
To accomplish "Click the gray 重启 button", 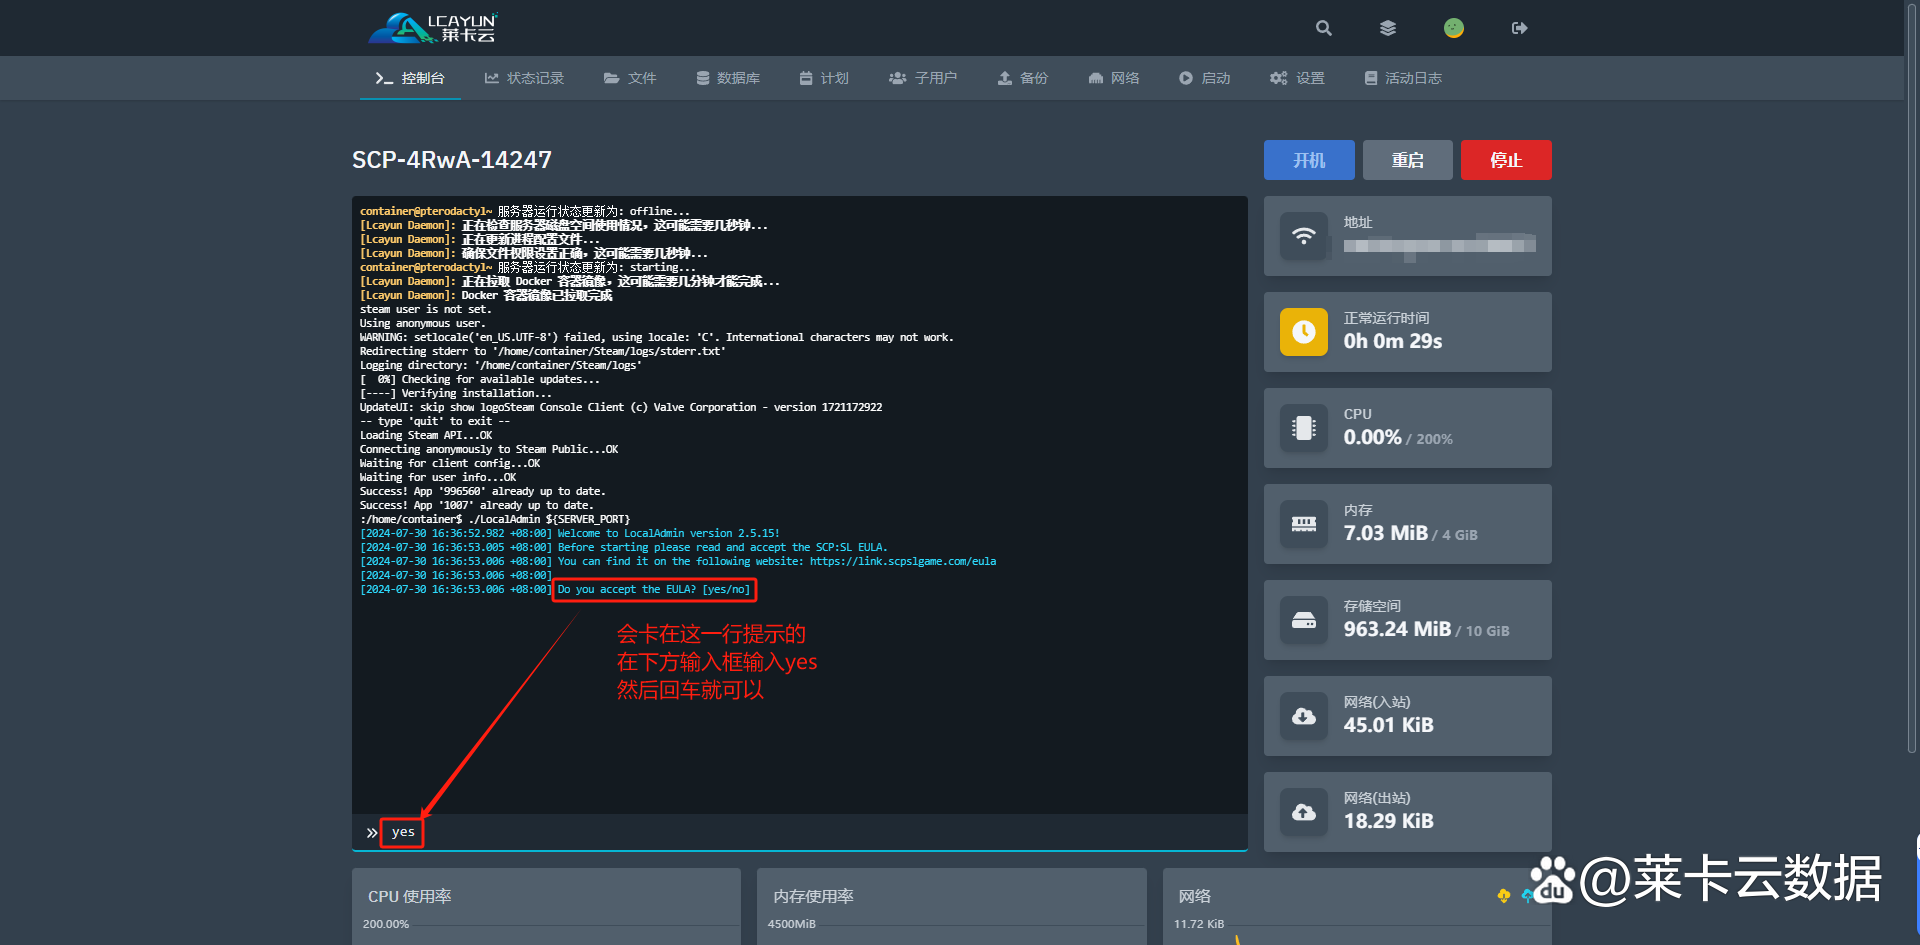I will pyautogui.click(x=1408, y=160).
